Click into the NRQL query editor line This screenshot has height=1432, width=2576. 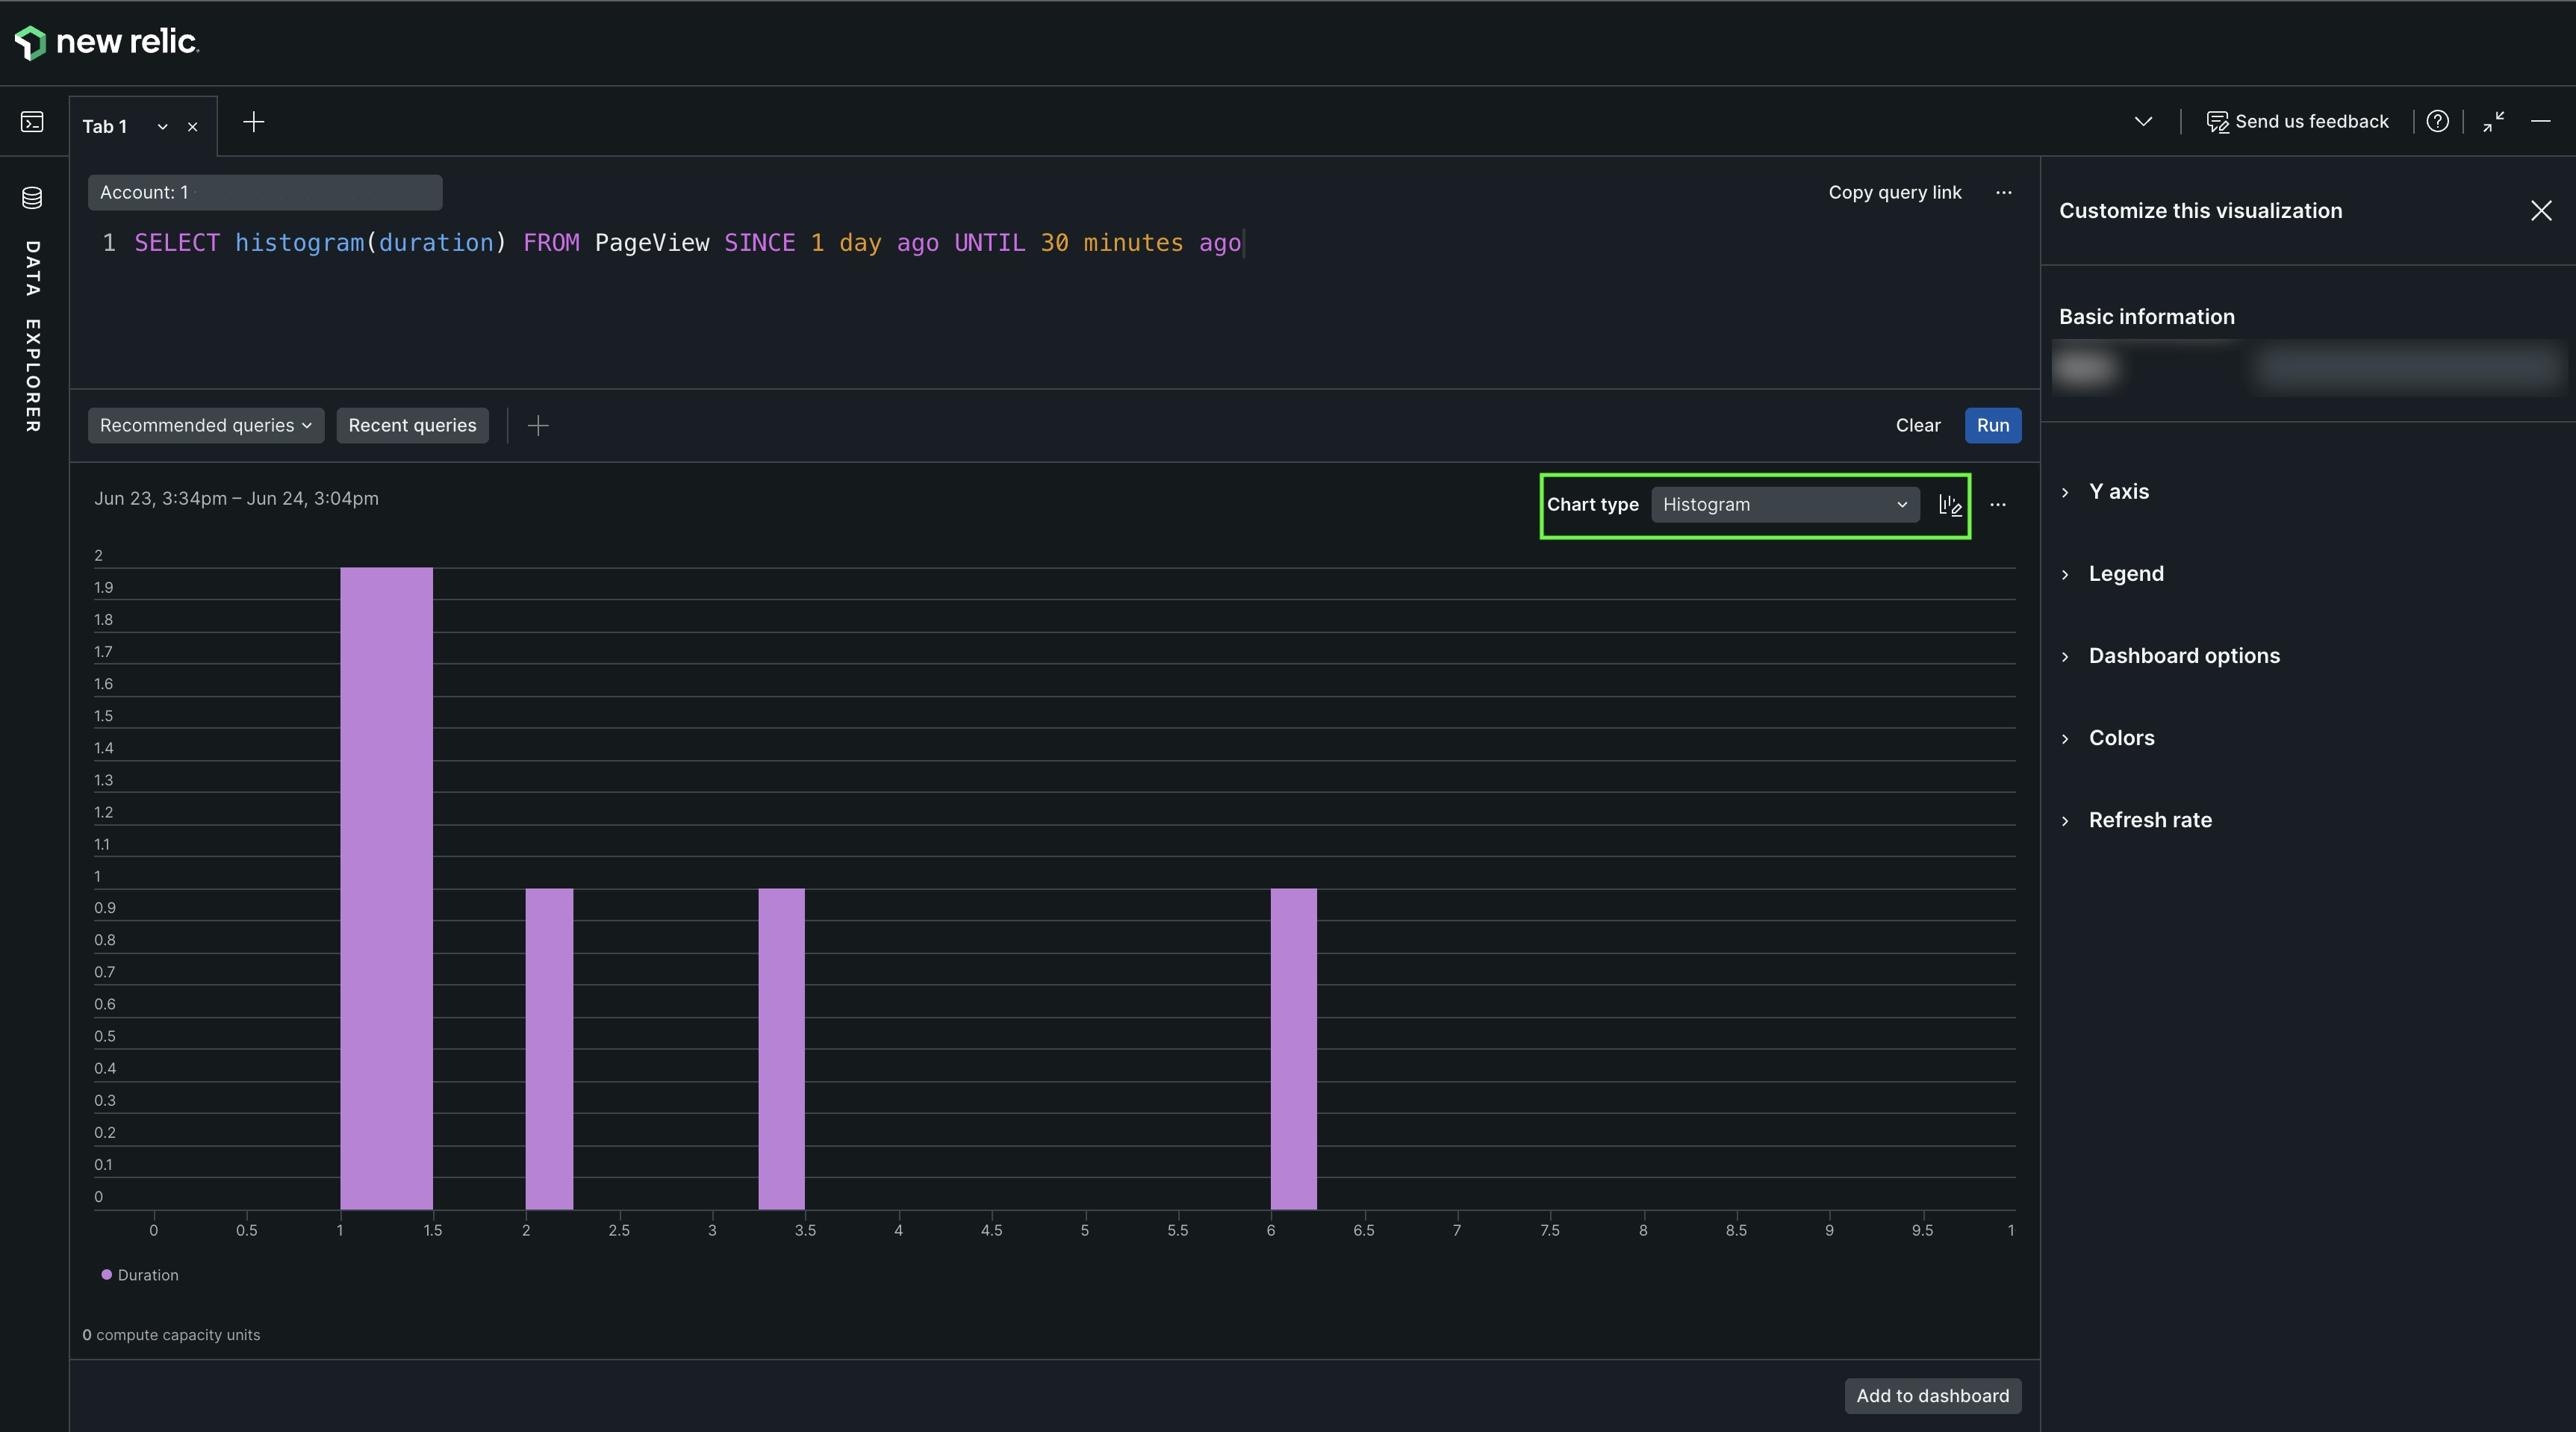(x=688, y=243)
